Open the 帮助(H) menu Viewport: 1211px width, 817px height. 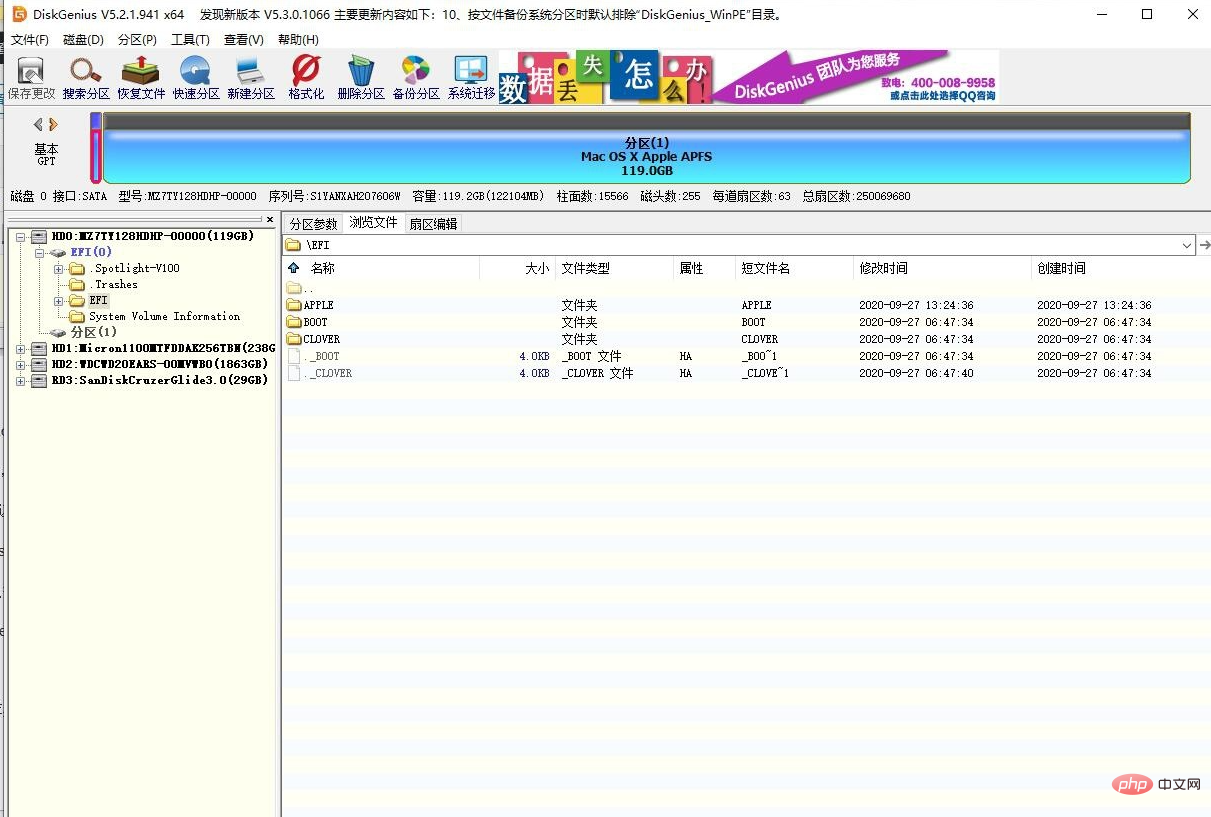298,40
